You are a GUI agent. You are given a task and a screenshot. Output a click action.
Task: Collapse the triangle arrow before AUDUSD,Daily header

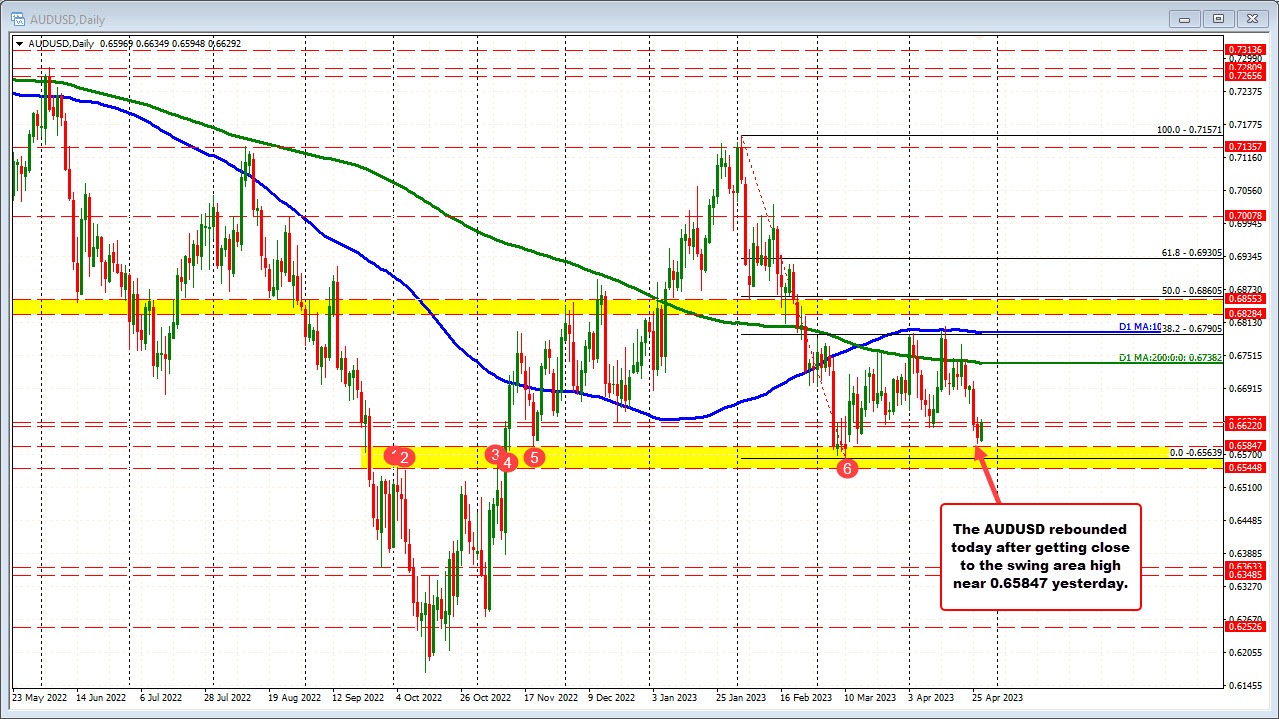19,44
